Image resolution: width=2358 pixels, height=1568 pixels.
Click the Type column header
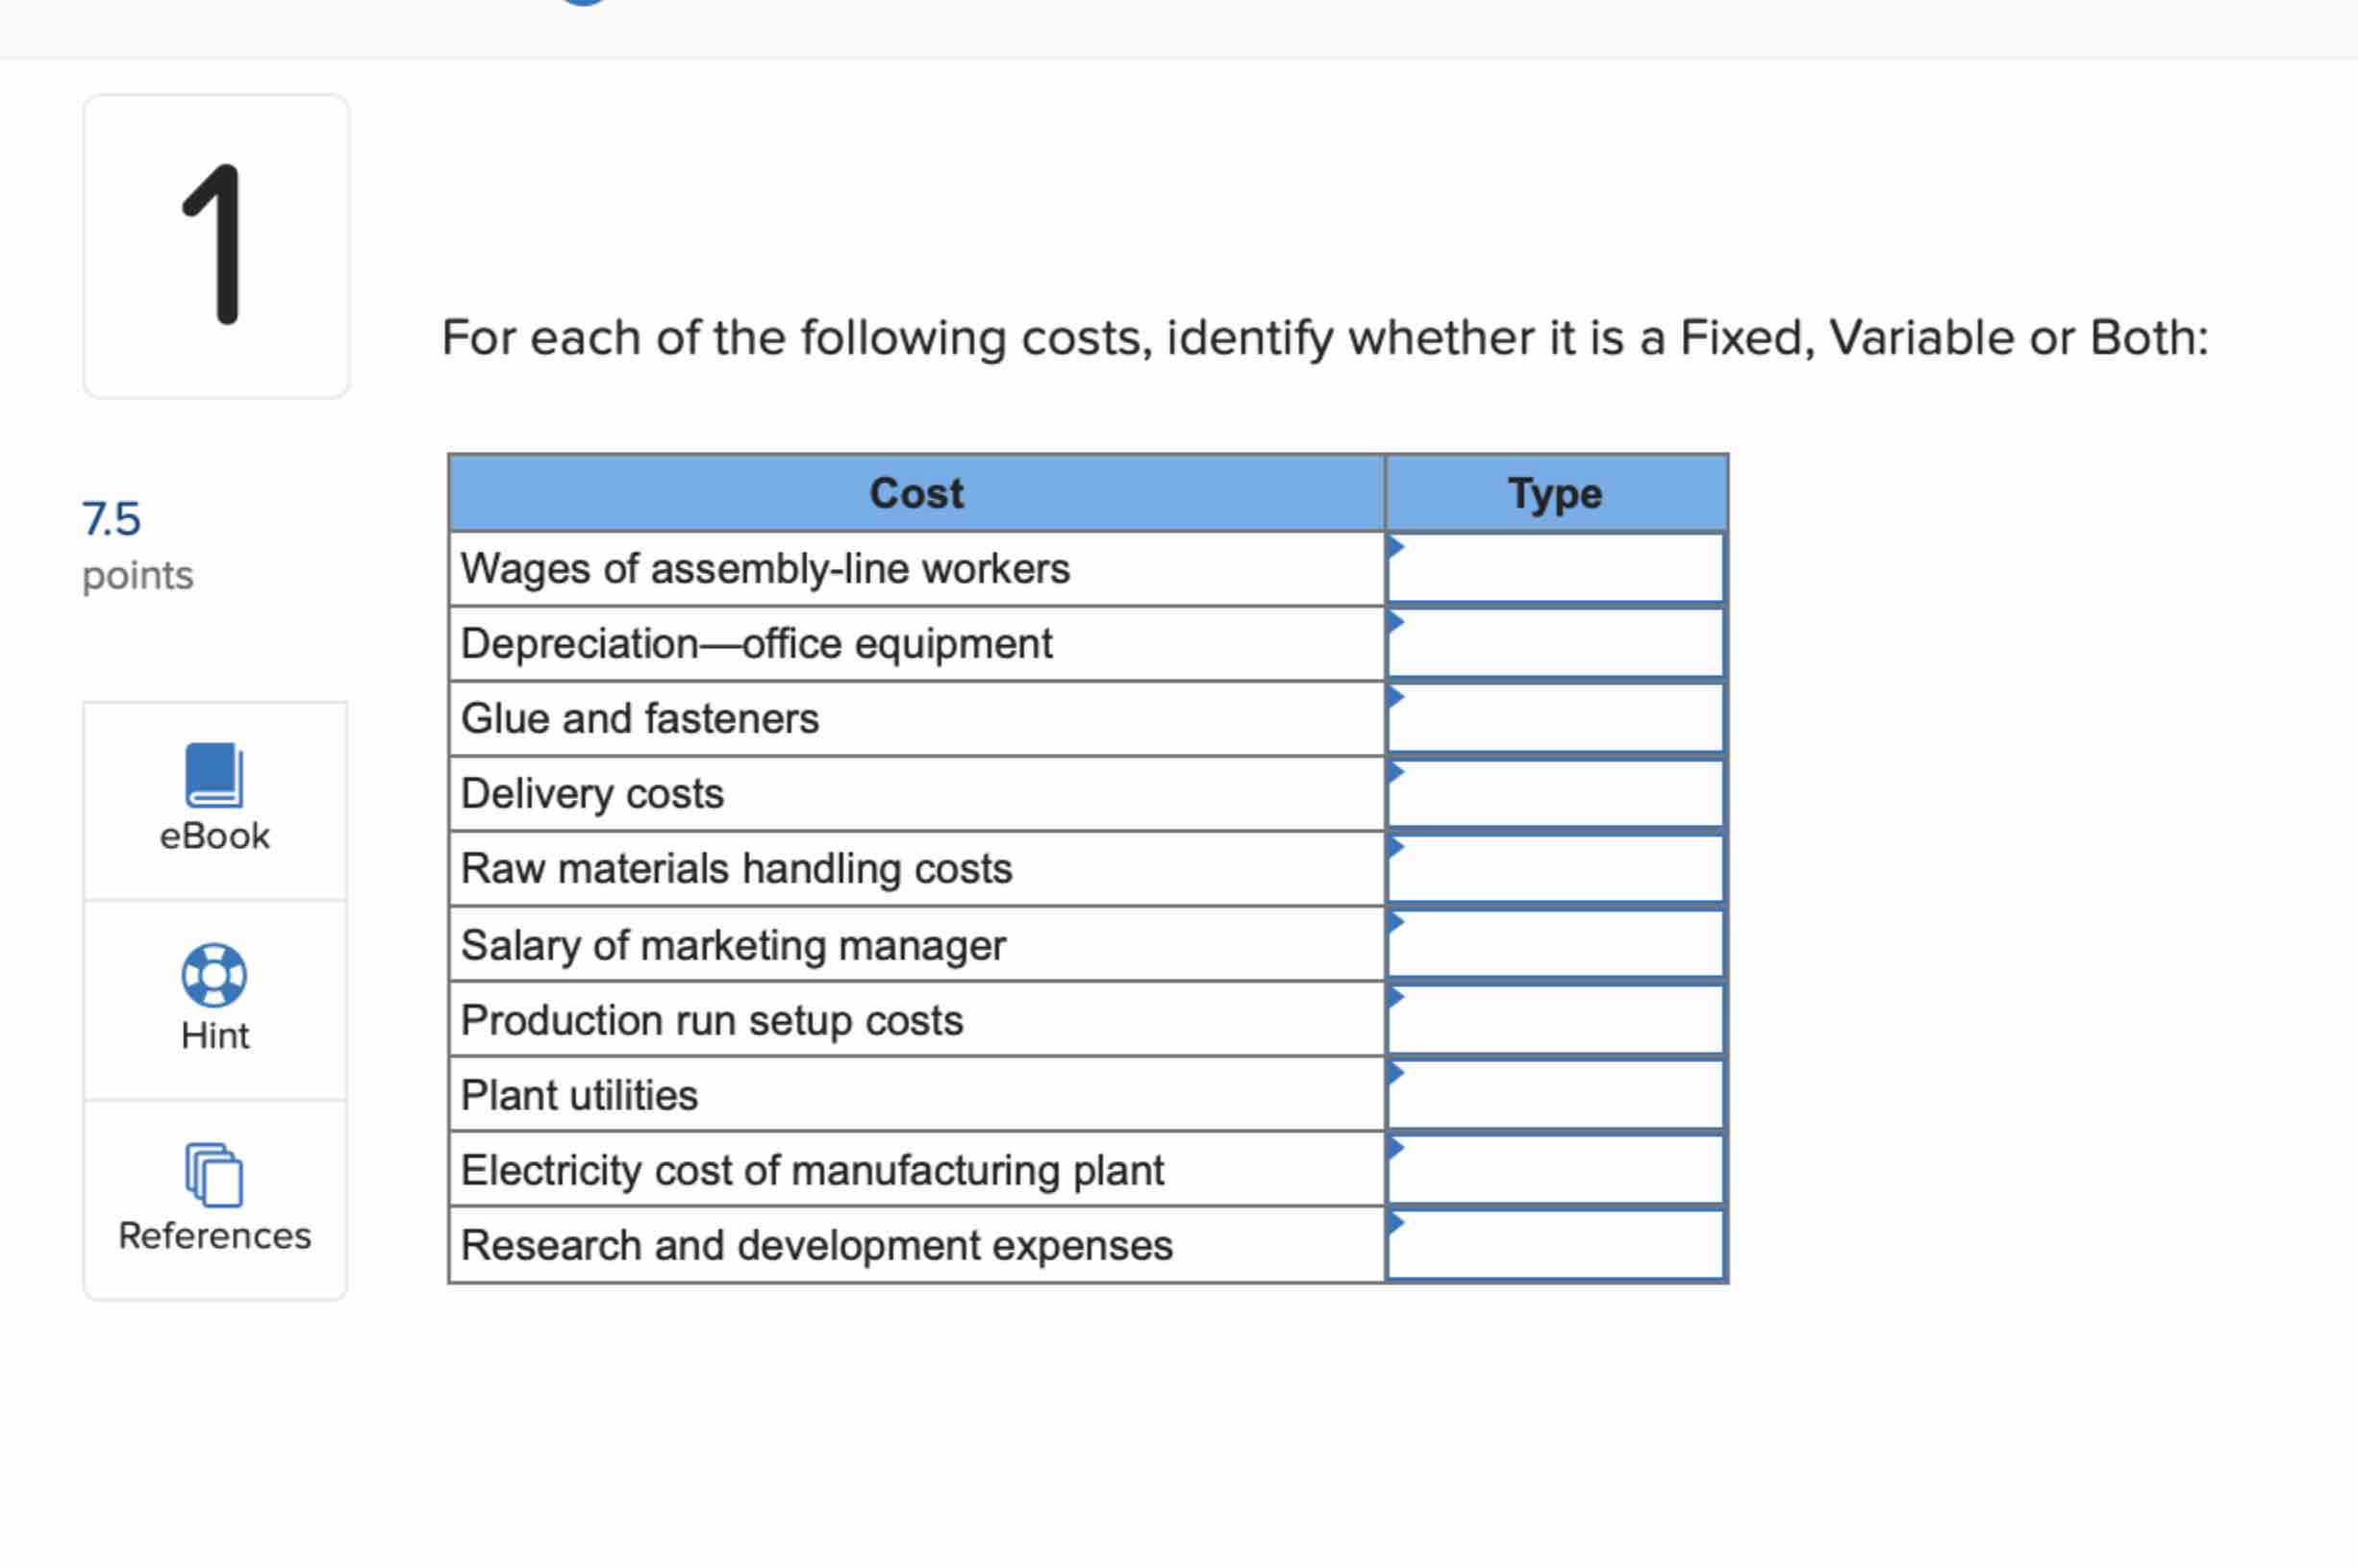coord(1556,492)
